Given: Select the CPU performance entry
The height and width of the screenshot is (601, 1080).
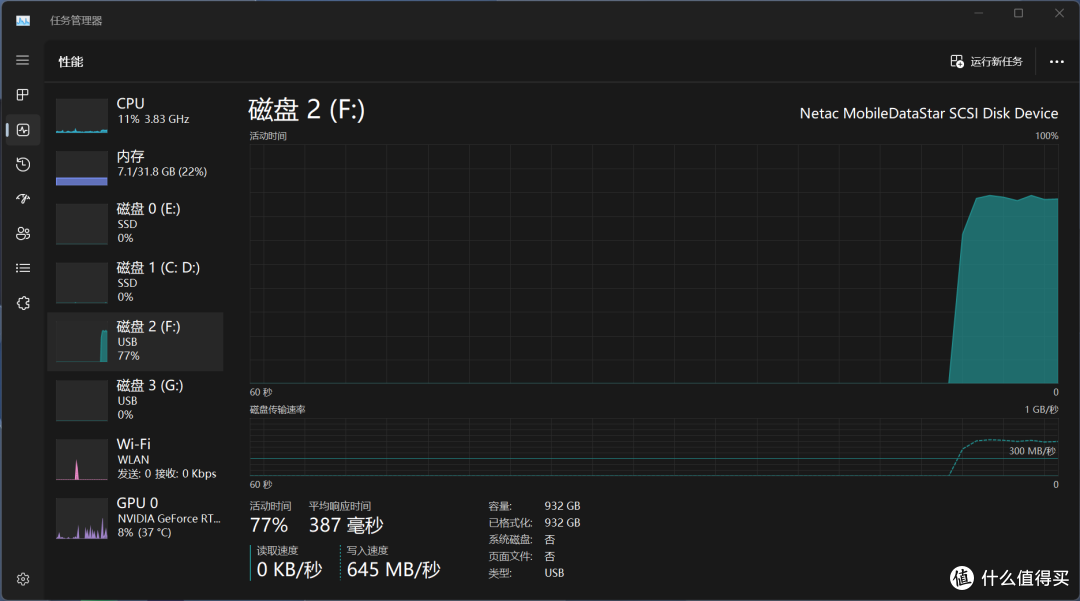Looking at the screenshot, I should [x=136, y=114].
